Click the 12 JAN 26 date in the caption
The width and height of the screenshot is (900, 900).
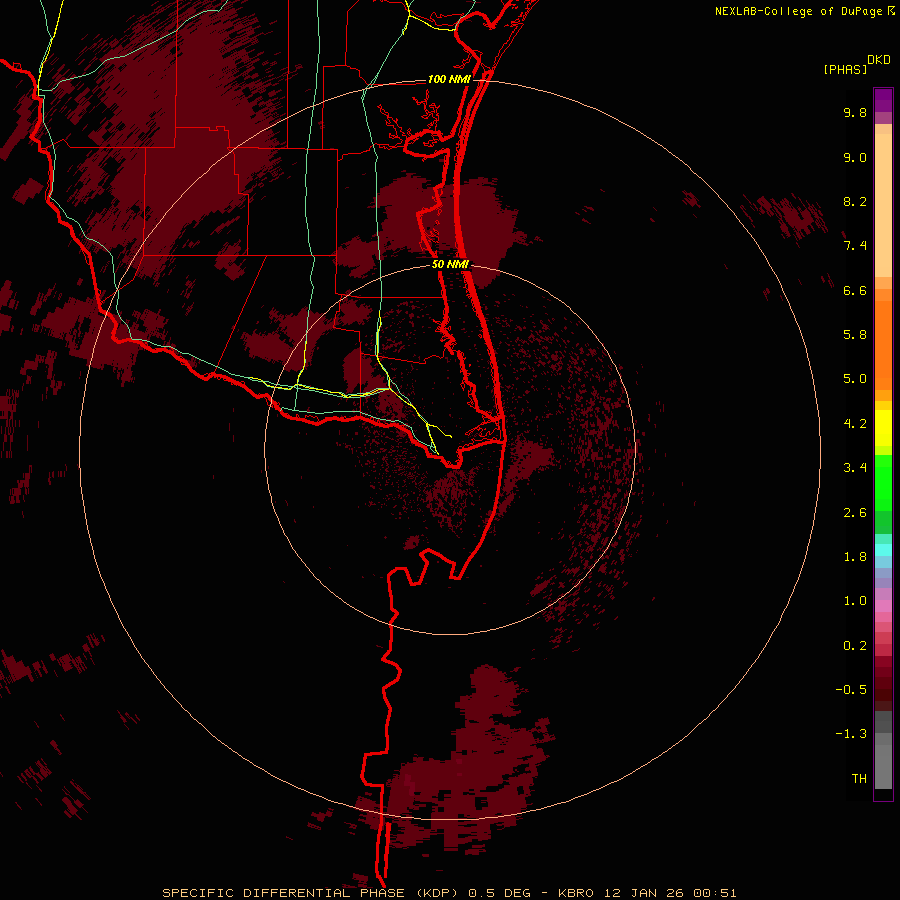click(x=643, y=893)
